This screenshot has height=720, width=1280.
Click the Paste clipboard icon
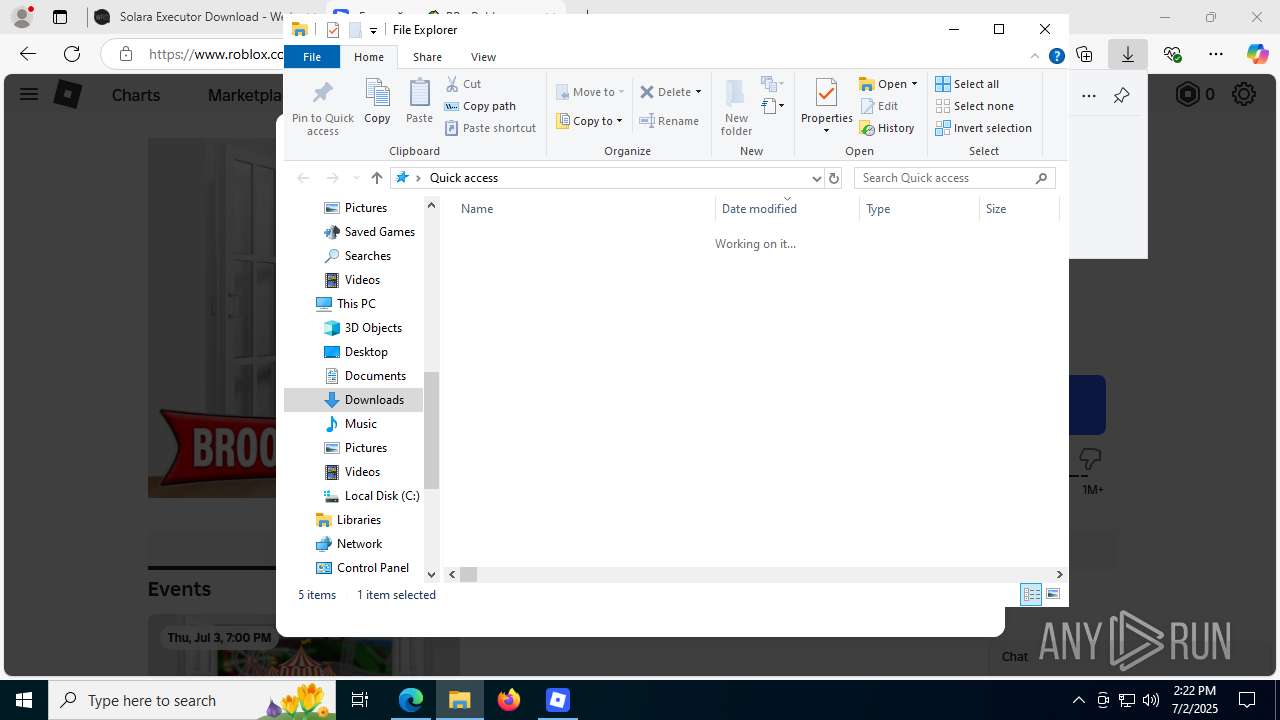pos(419,101)
